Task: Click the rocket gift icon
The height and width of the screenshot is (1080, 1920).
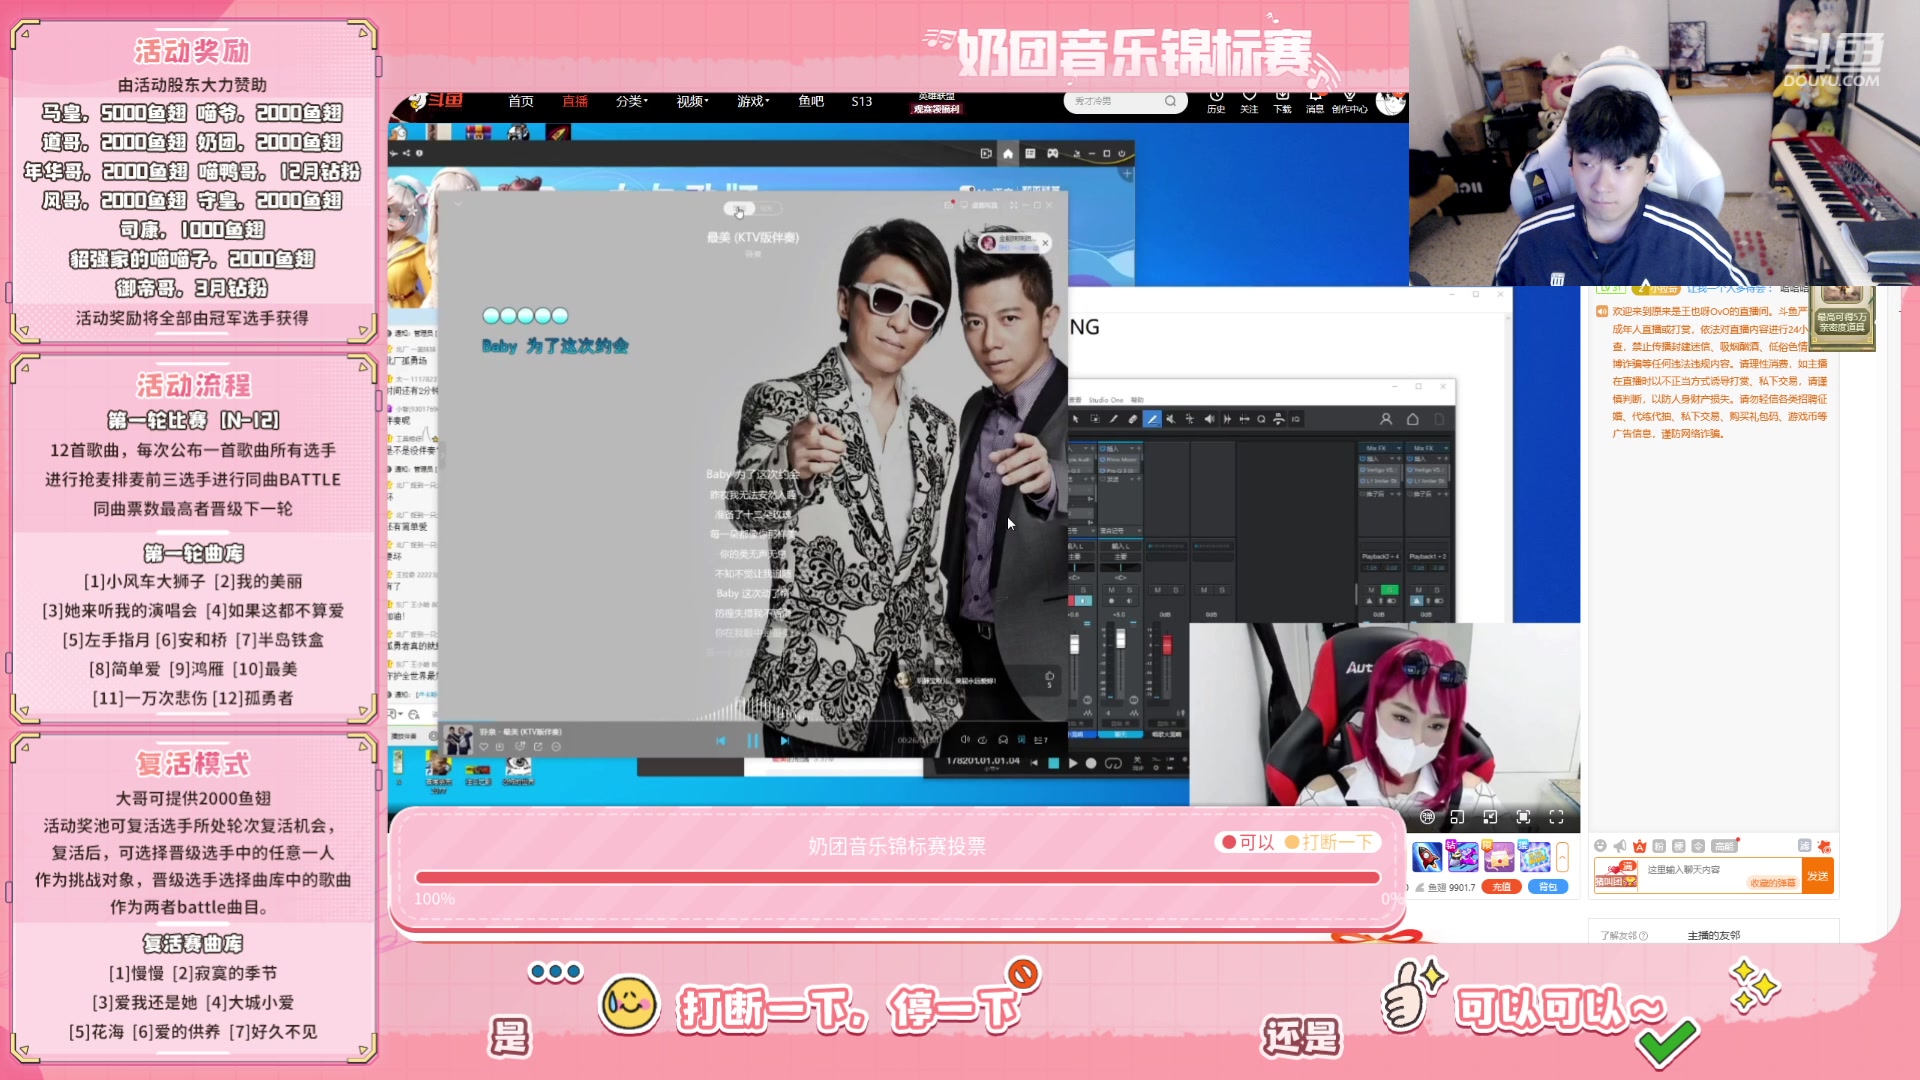Action: 1427,857
